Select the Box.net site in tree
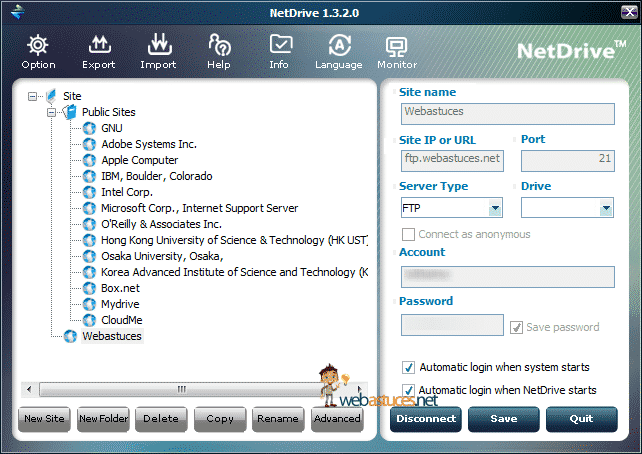 click(x=119, y=288)
